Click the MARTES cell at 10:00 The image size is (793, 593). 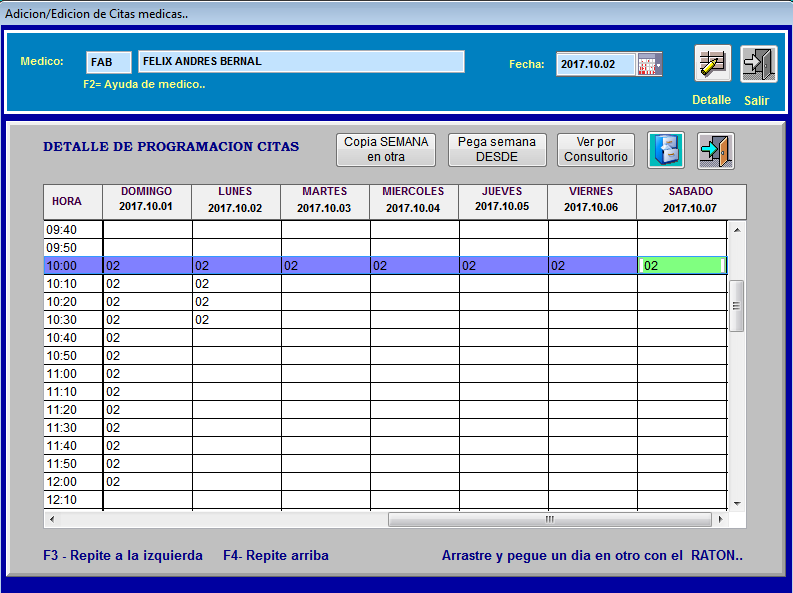(326, 266)
